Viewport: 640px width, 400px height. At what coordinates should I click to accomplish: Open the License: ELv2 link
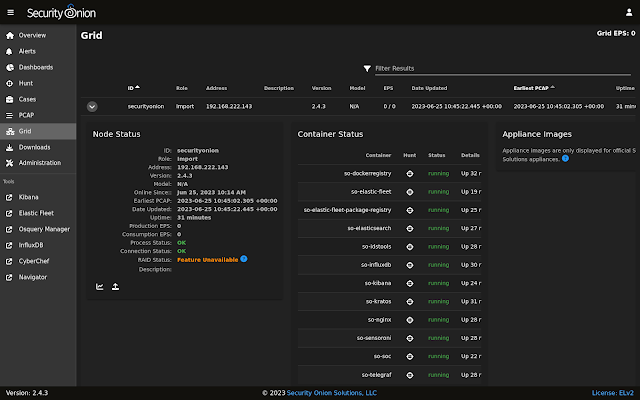pos(613,393)
